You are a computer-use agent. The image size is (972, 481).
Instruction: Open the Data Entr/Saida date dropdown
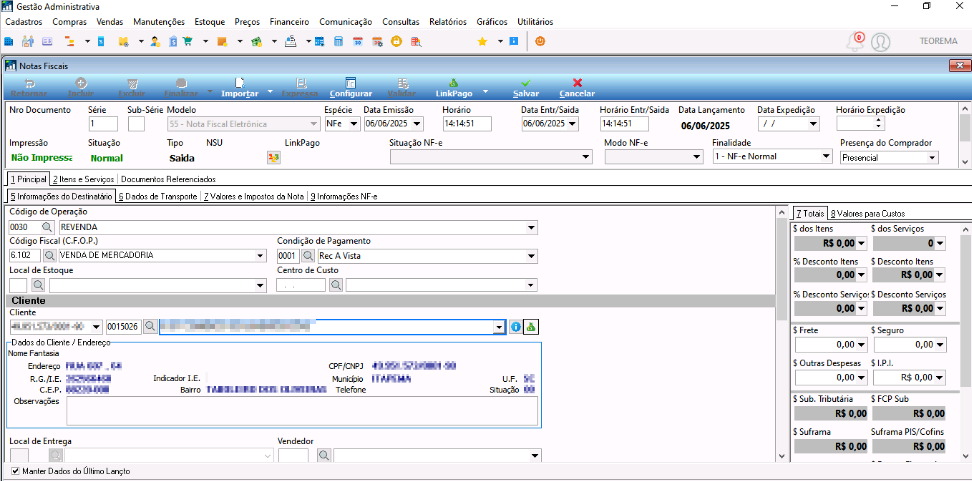572,124
